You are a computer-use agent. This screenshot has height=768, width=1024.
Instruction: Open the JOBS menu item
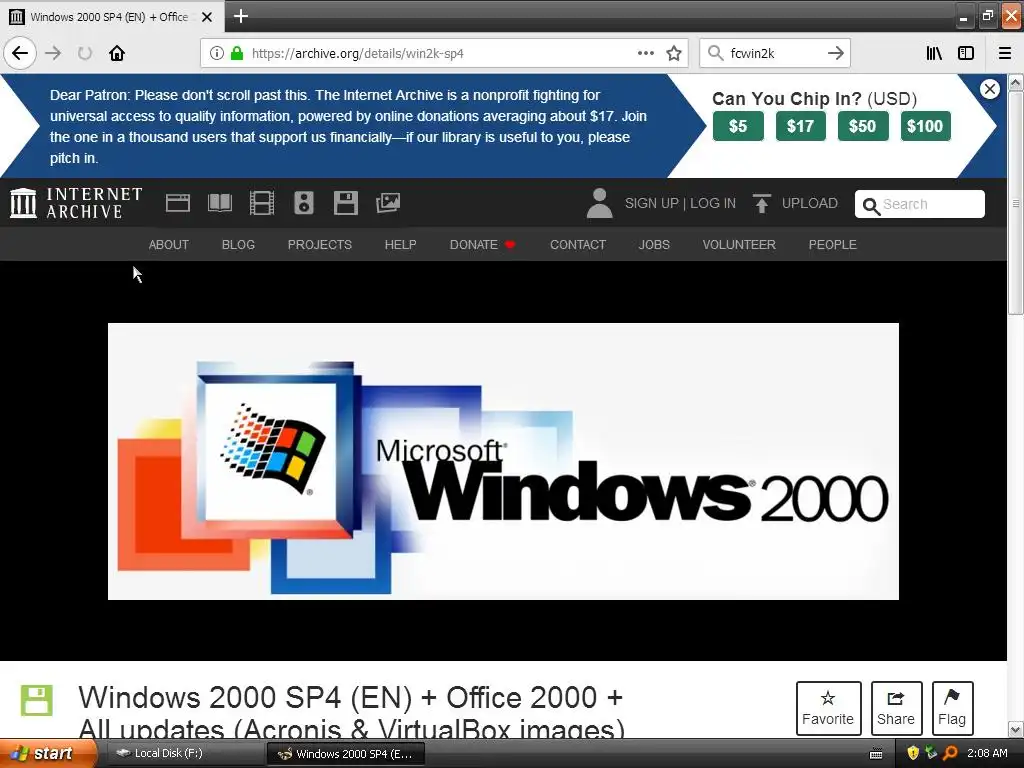[x=654, y=245]
